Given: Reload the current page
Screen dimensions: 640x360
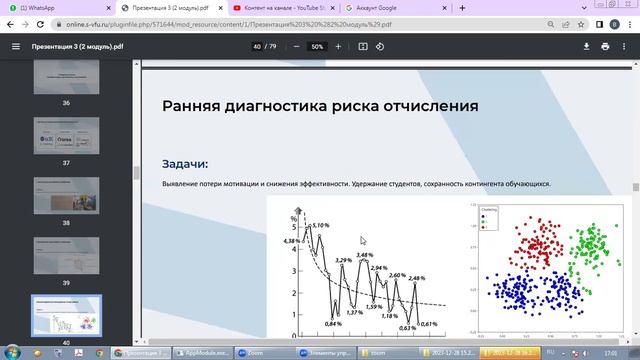Looking at the screenshot, I should 40,24.
